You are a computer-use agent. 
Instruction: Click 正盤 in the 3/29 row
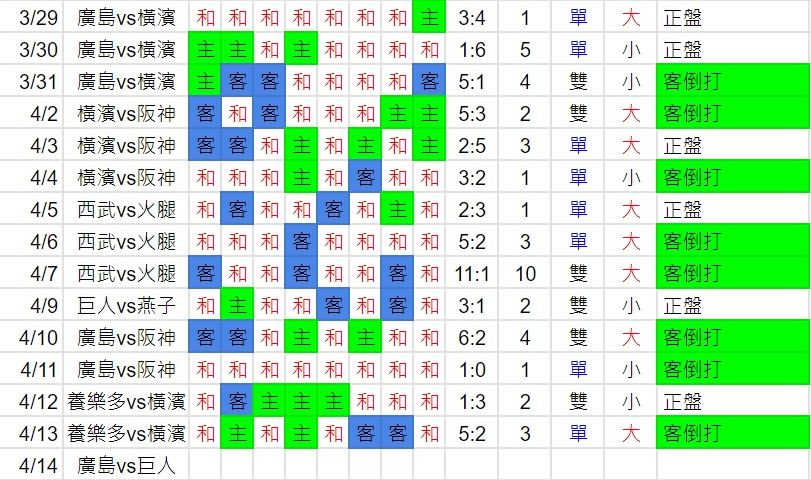733,18
